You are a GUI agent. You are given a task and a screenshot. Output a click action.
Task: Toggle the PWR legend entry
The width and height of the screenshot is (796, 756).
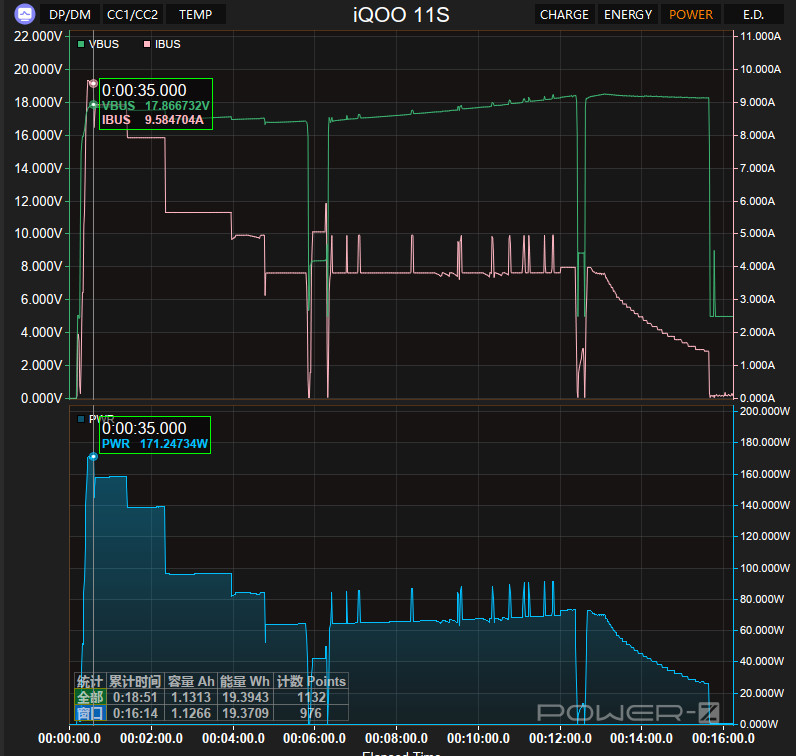coord(95,419)
